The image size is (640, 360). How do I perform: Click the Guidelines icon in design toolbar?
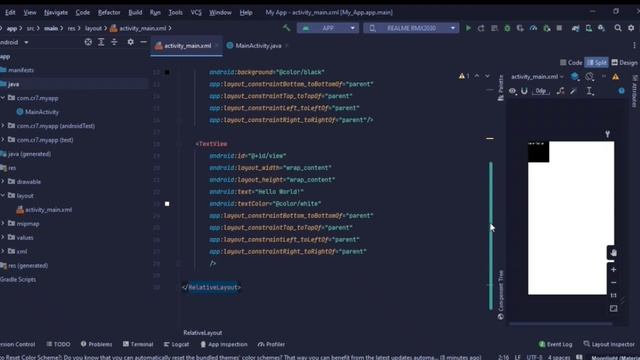590,91
